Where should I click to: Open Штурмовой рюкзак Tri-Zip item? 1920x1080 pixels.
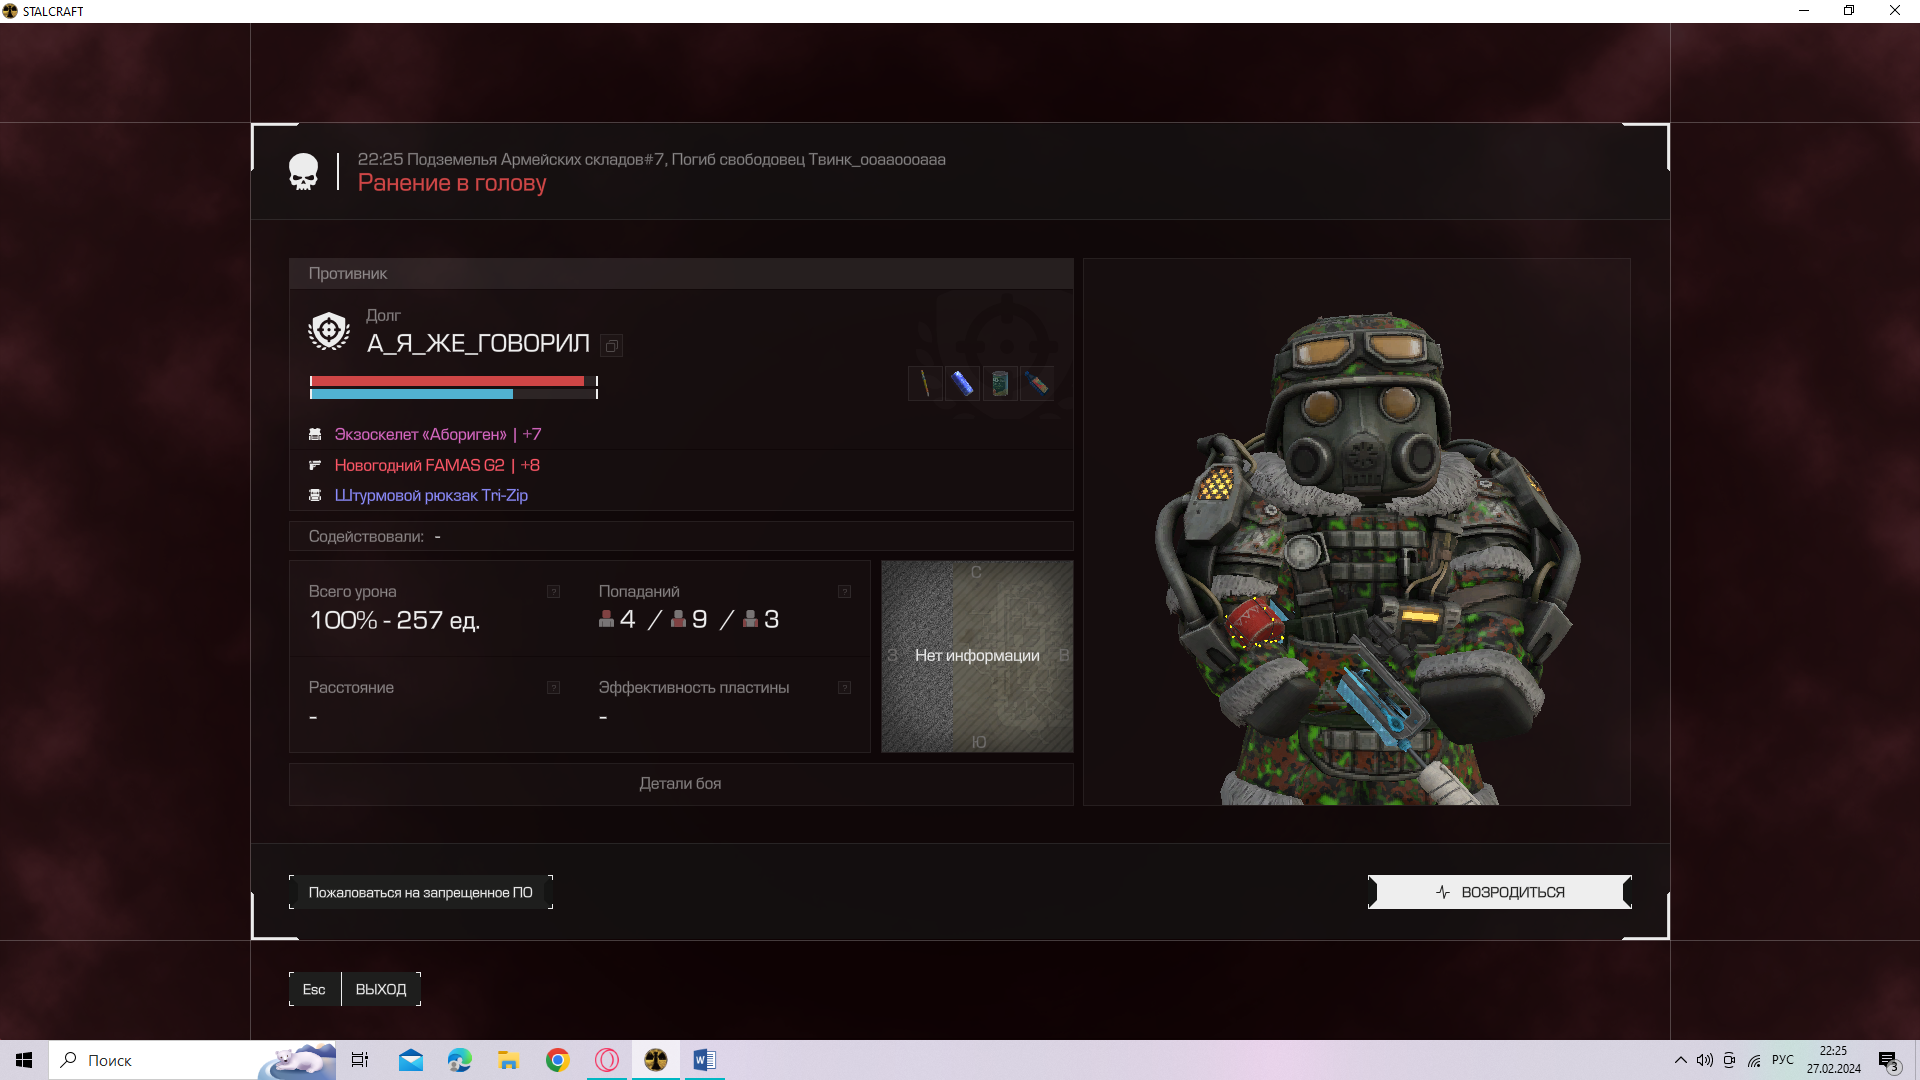pos(431,495)
